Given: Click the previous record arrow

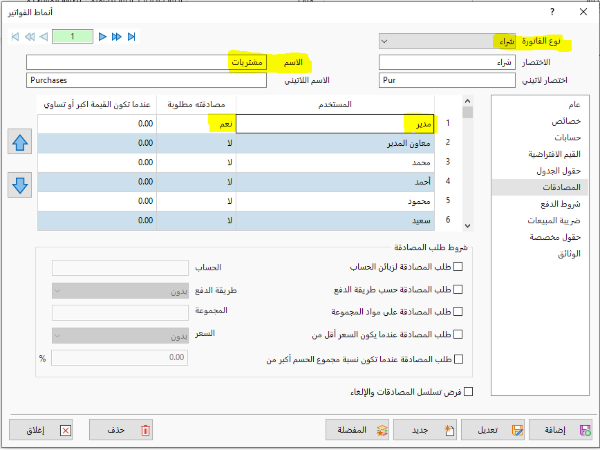Looking at the screenshot, I should 44,37.
